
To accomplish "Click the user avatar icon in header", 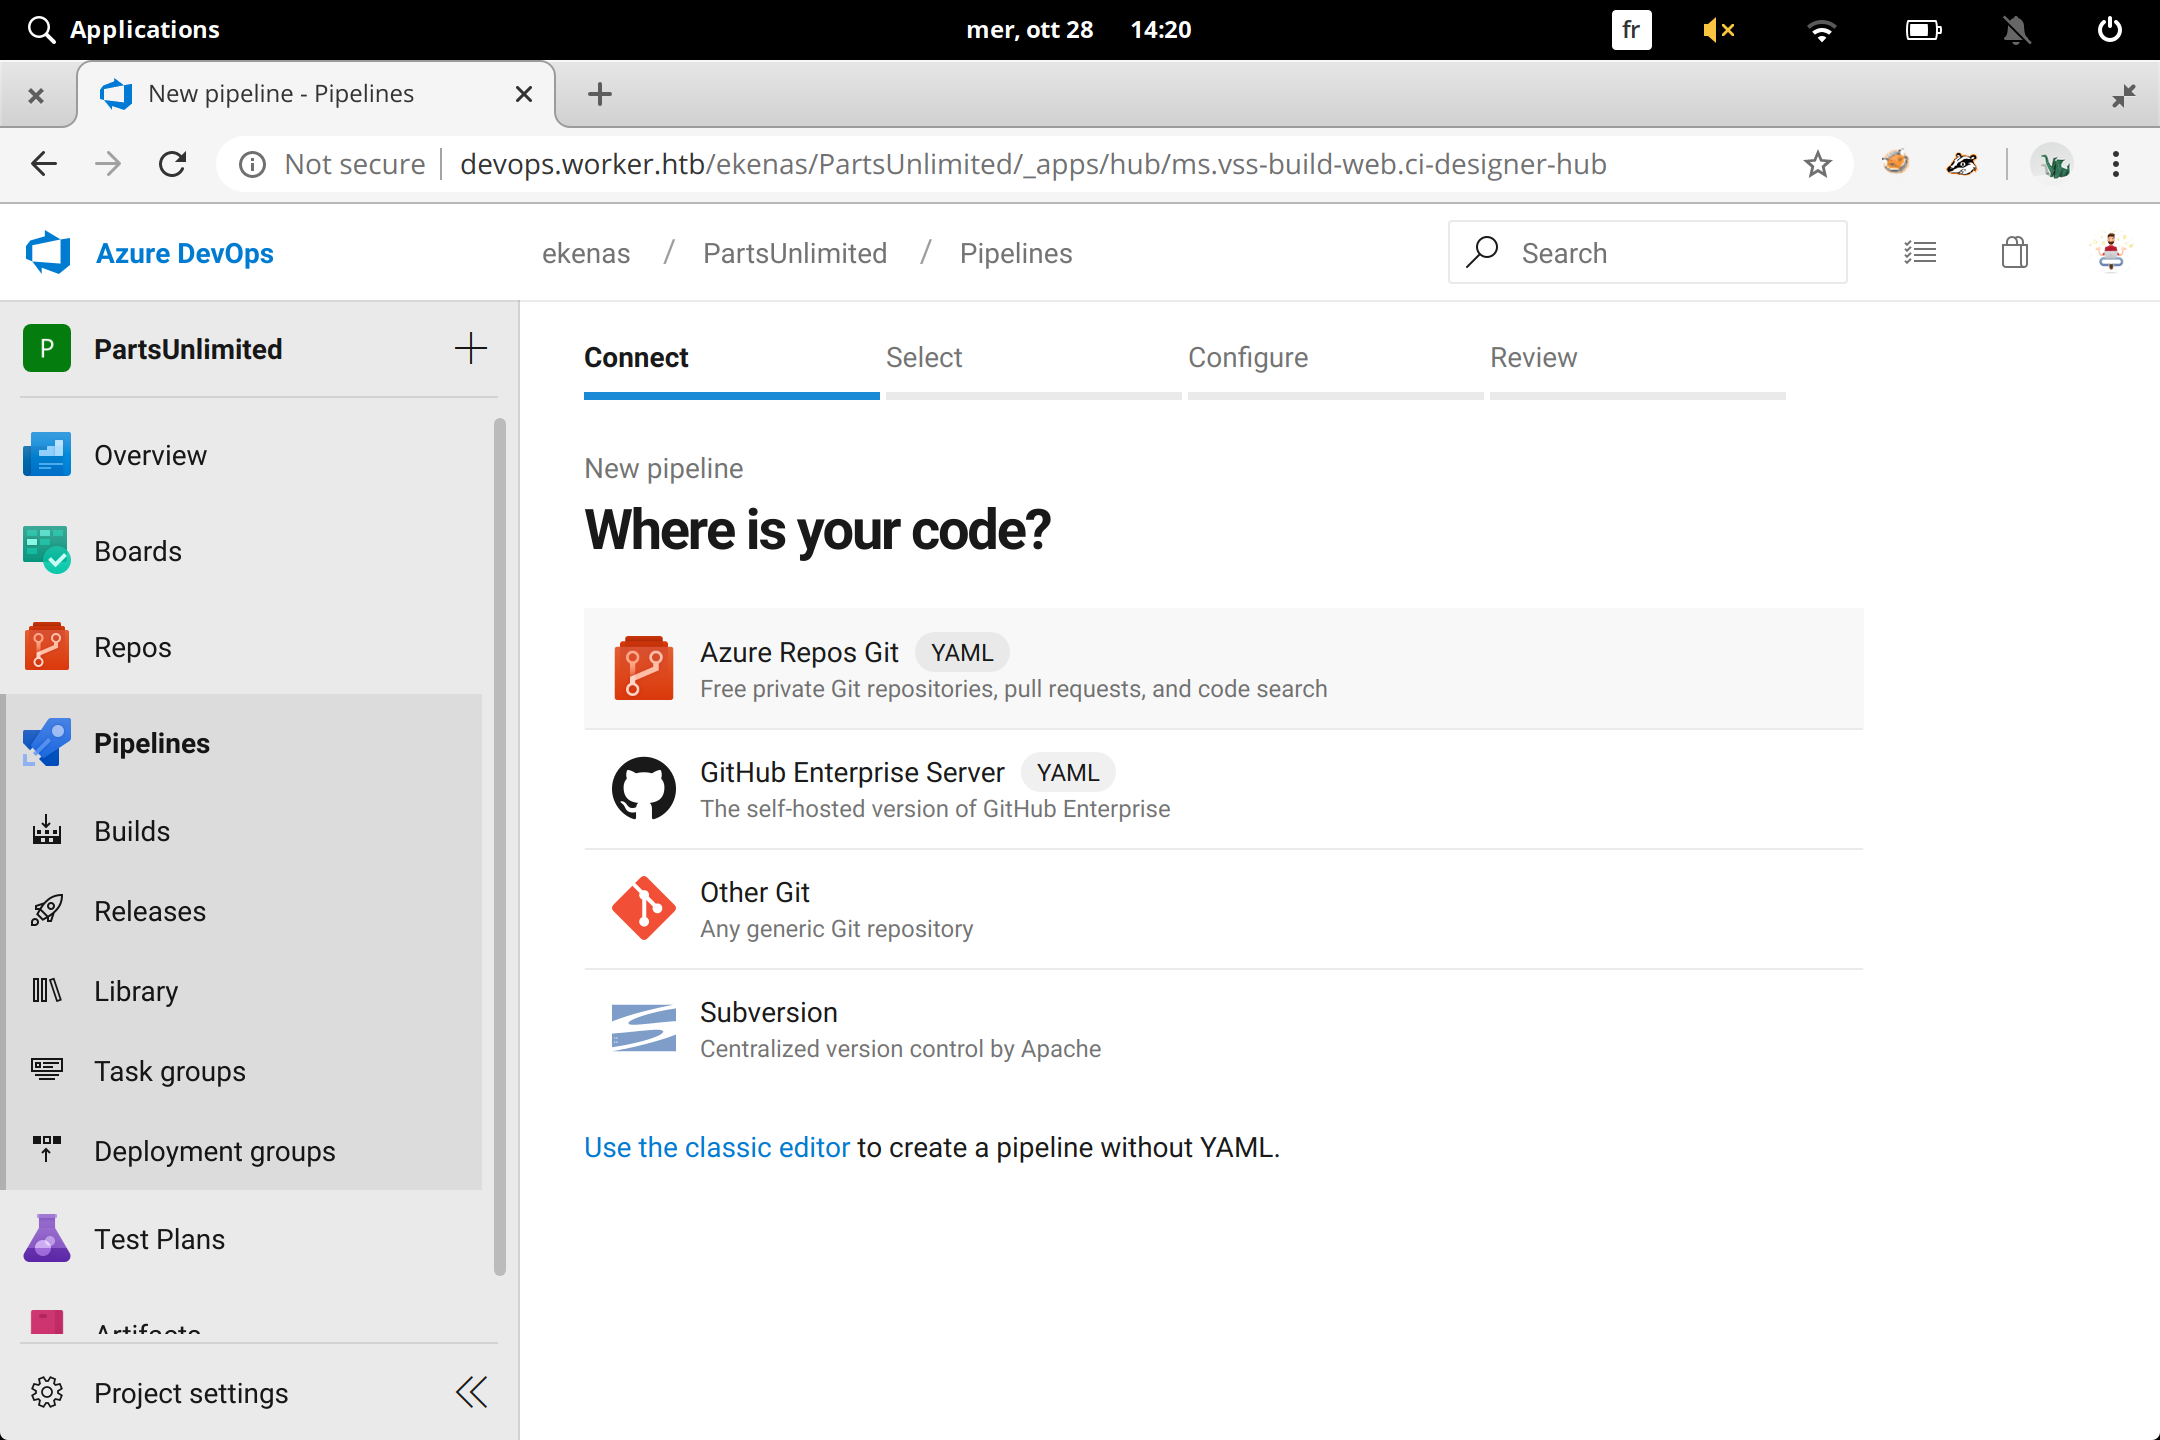I will pyautogui.click(x=2110, y=253).
